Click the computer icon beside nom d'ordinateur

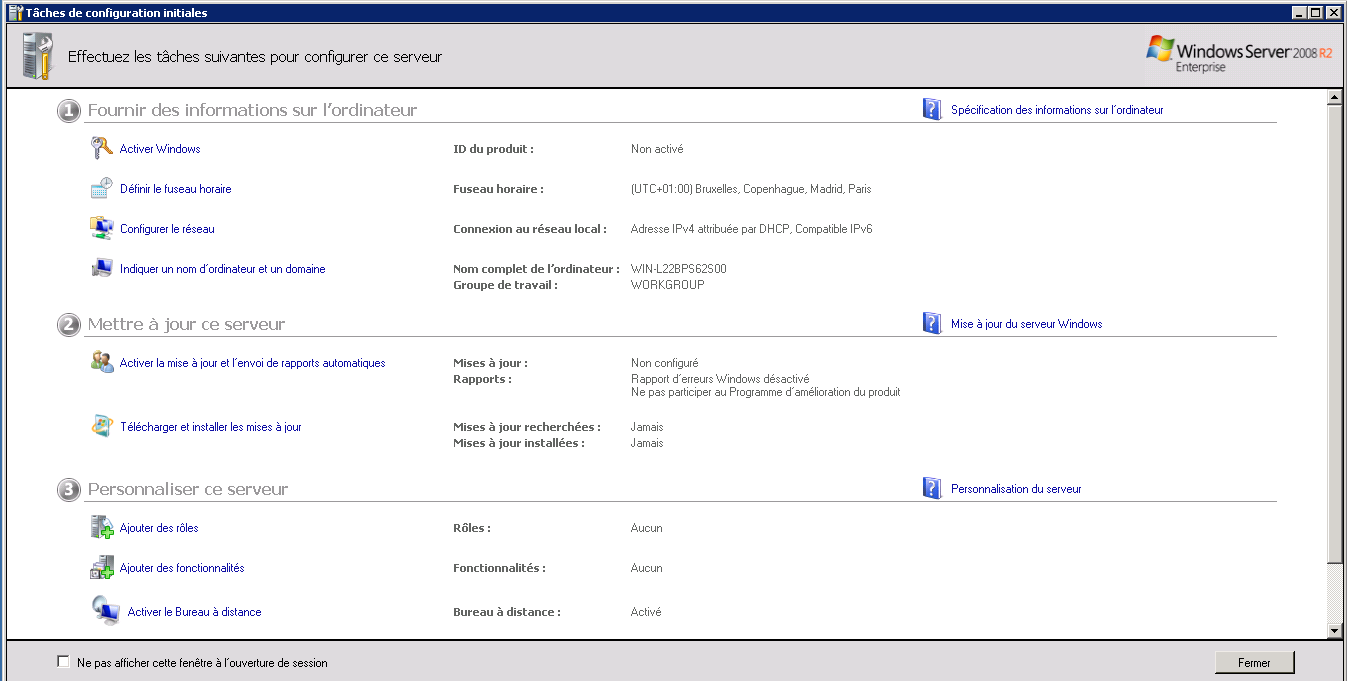(102, 268)
